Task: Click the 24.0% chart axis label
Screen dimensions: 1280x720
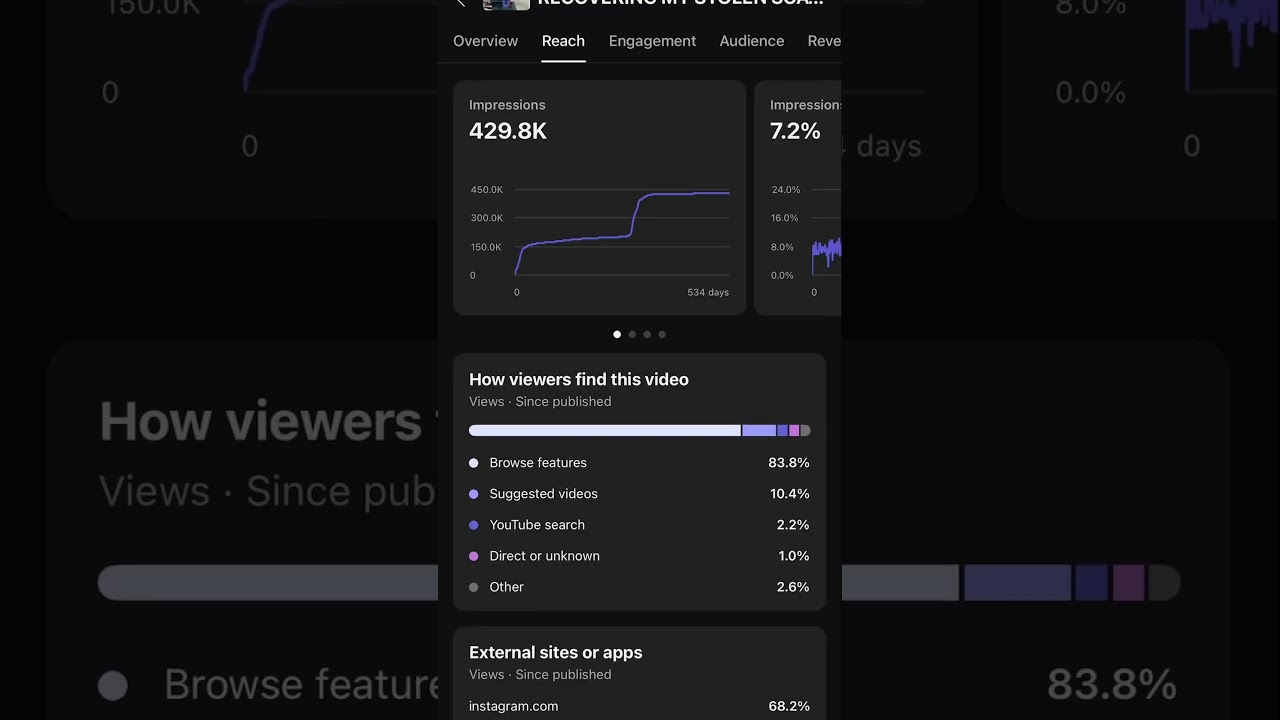Action: coord(786,190)
